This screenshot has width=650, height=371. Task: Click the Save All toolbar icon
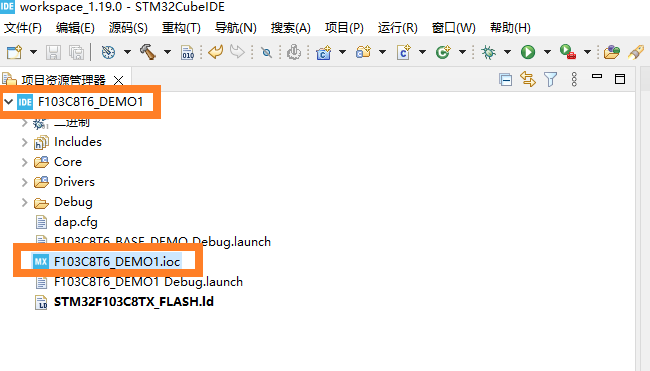coord(77,52)
